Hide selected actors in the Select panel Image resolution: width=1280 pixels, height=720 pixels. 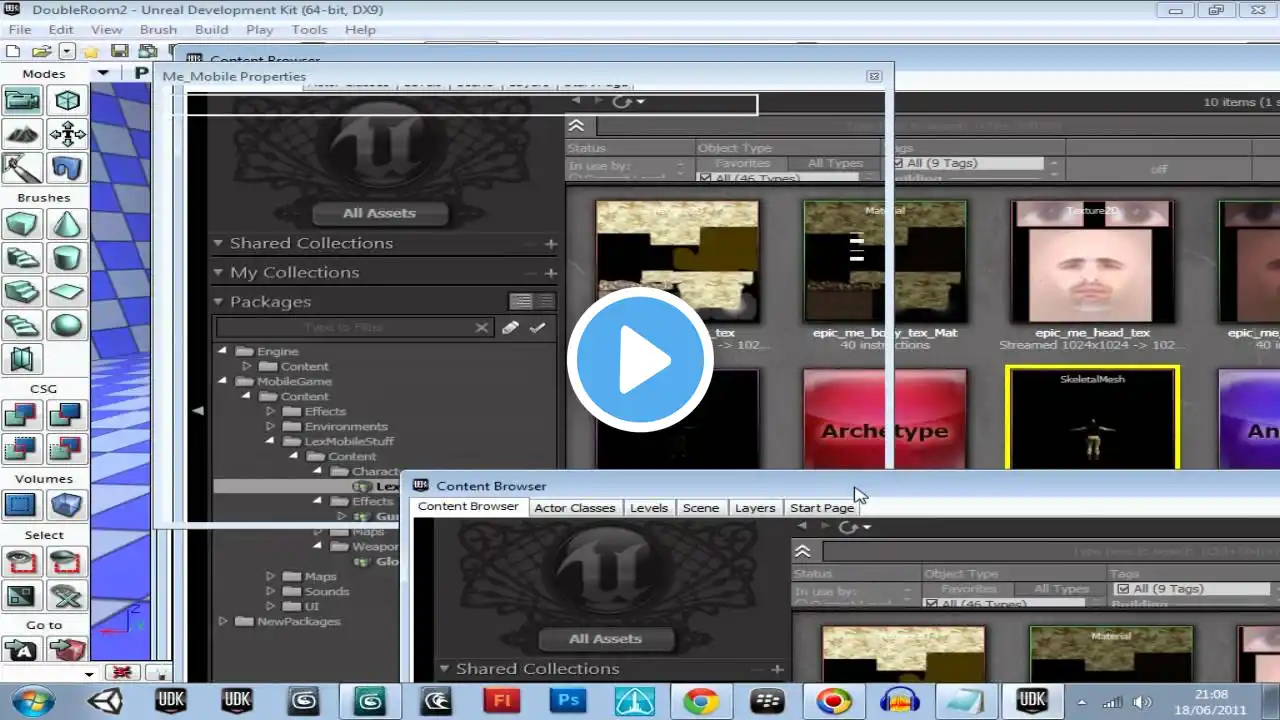67,563
